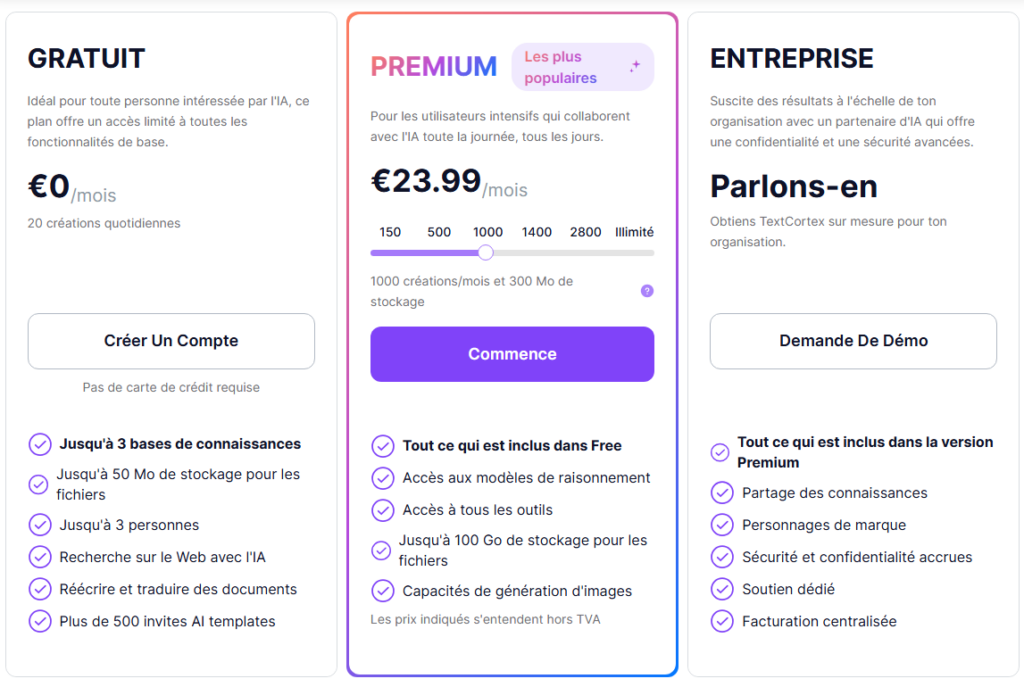
Task: Select the PREMIUM plan heading
Action: [433, 66]
